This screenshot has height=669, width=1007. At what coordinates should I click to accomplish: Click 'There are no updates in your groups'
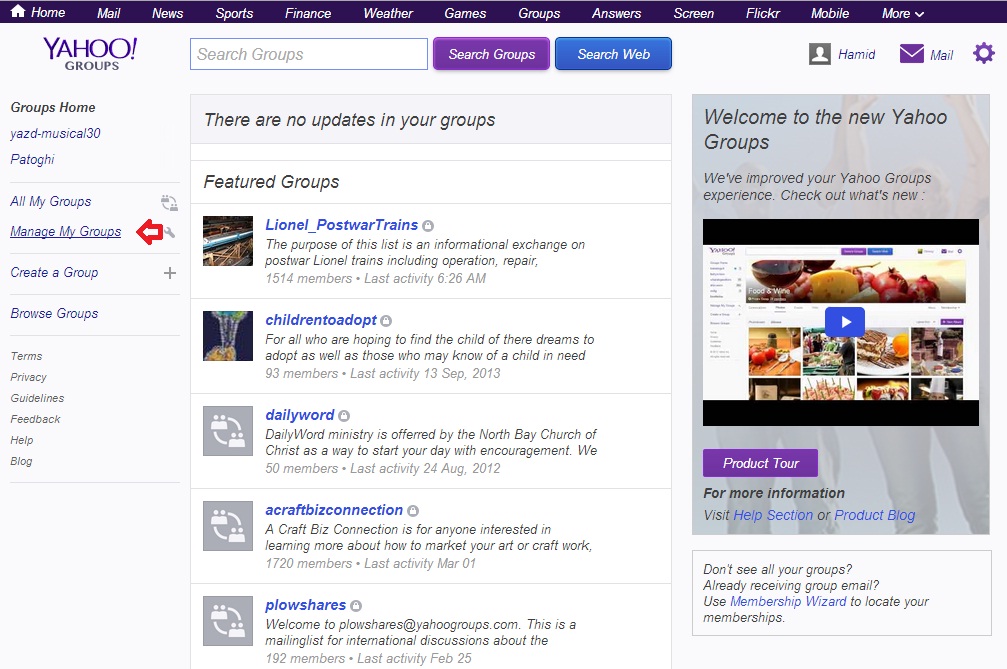pos(350,120)
